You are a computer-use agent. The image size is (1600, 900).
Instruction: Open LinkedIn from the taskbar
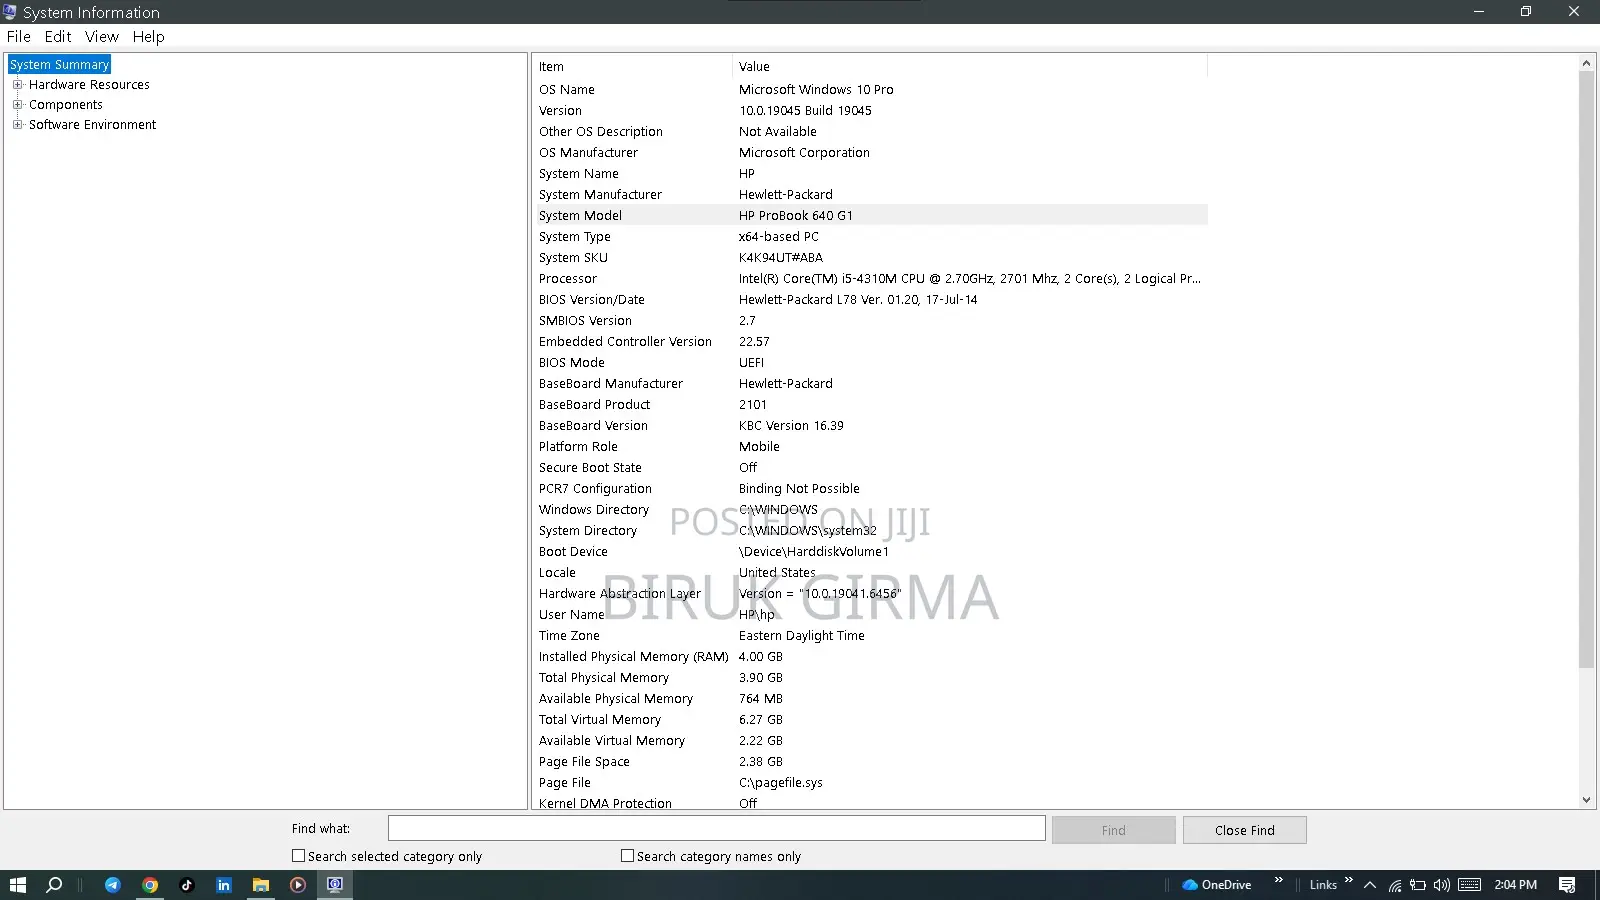223,885
